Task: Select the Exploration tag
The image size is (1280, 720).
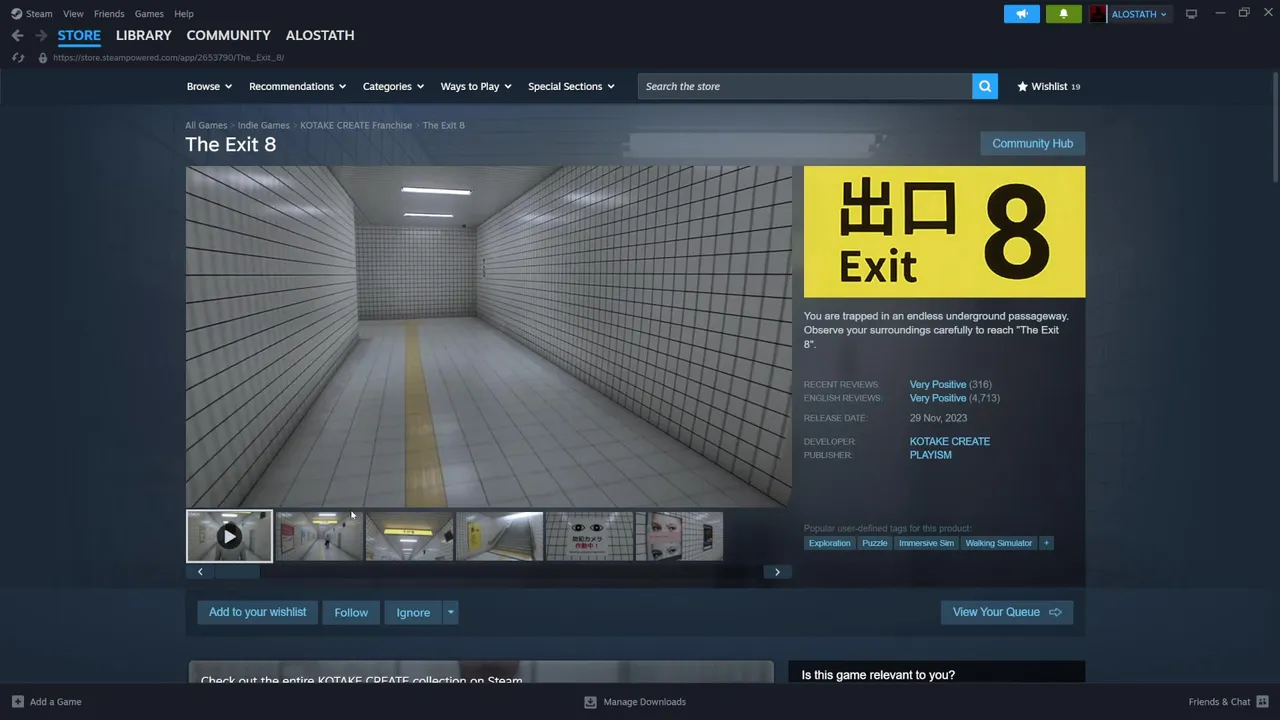Action: 830,543
